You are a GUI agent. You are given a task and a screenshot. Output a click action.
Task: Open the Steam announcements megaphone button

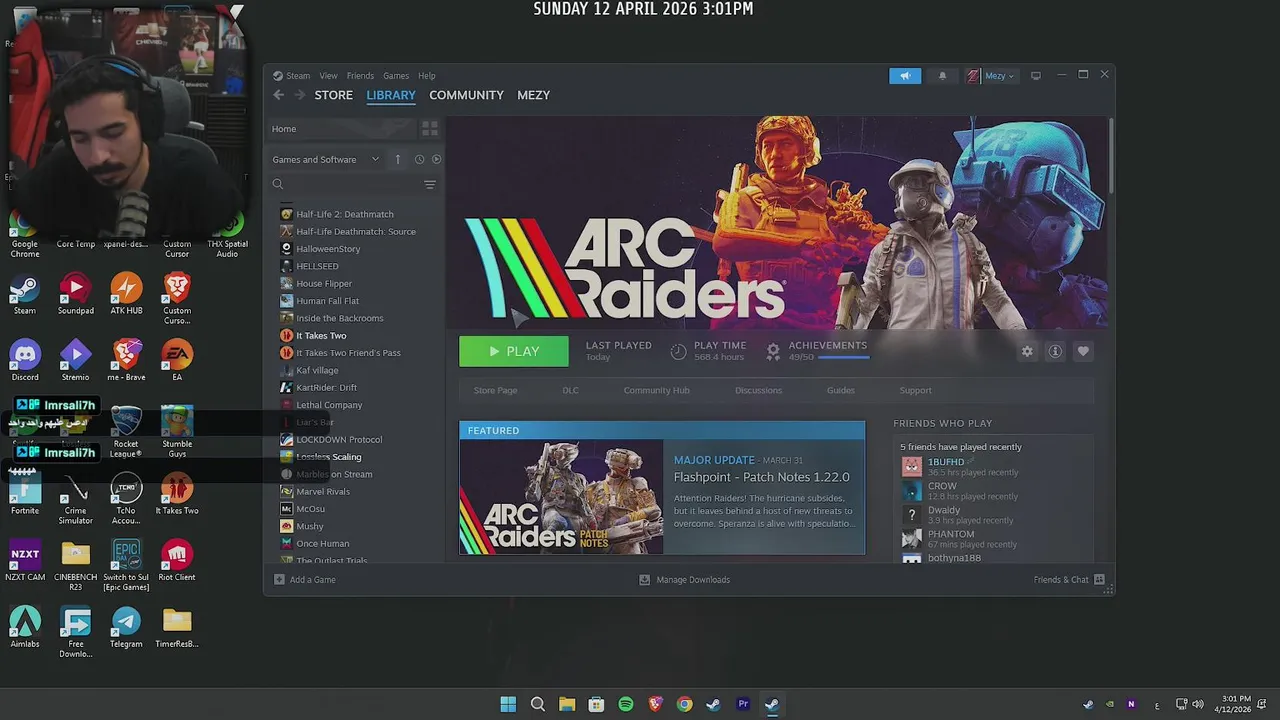pos(905,76)
